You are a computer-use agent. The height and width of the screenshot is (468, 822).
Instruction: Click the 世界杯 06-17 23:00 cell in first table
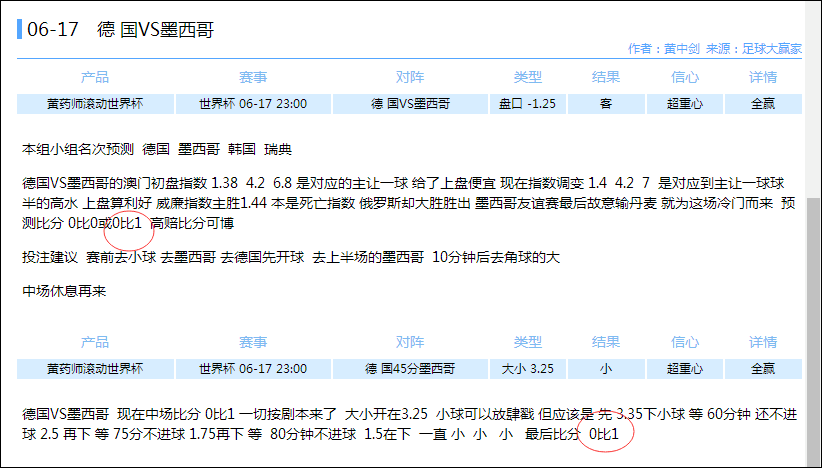(253, 104)
